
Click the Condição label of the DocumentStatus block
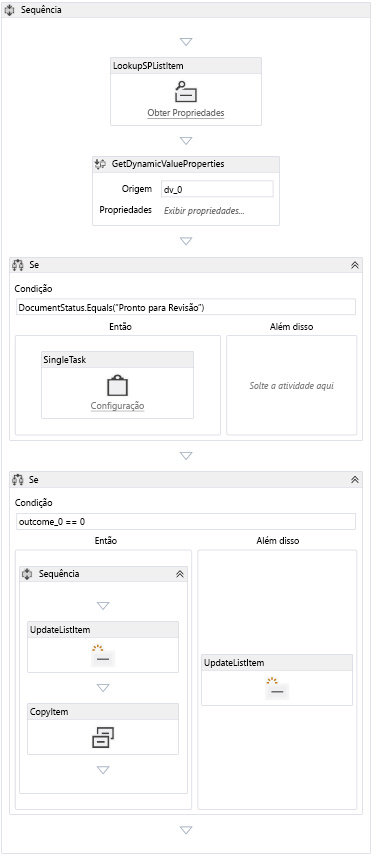[x=33, y=288]
